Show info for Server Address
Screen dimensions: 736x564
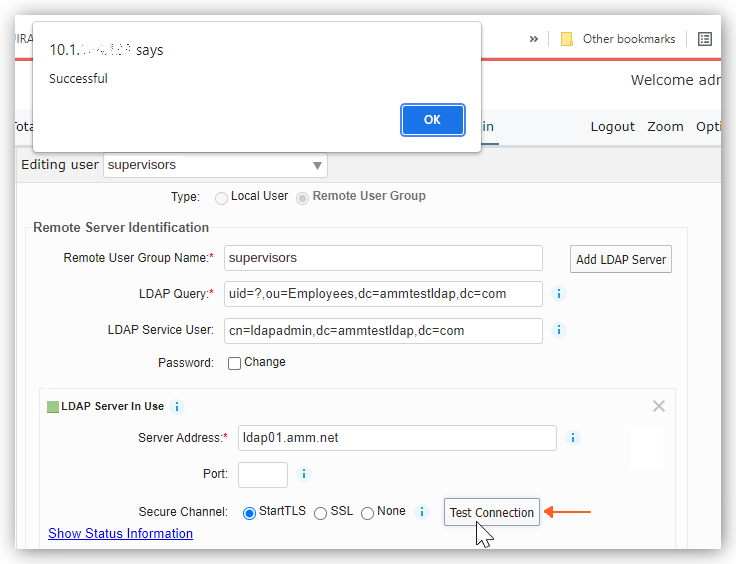pyautogui.click(x=573, y=438)
